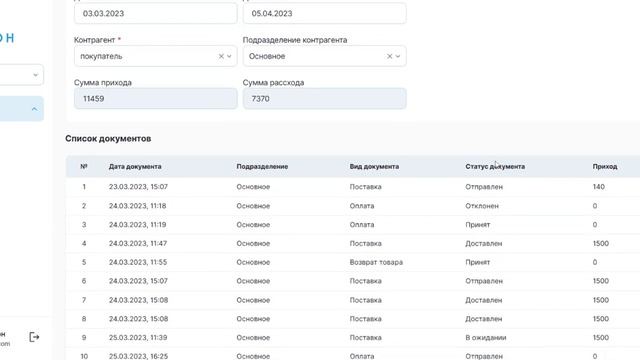Image resolution: width=640 pixels, height=360 pixels.
Task: Sort by Дата документа column header
Action: (x=135, y=167)
